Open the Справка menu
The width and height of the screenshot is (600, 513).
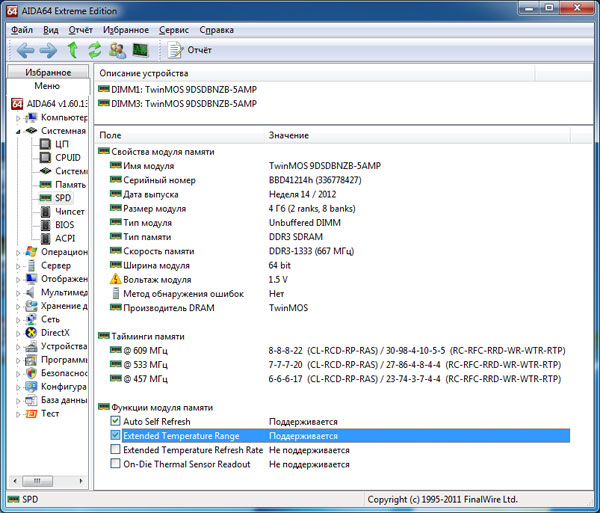217,30
